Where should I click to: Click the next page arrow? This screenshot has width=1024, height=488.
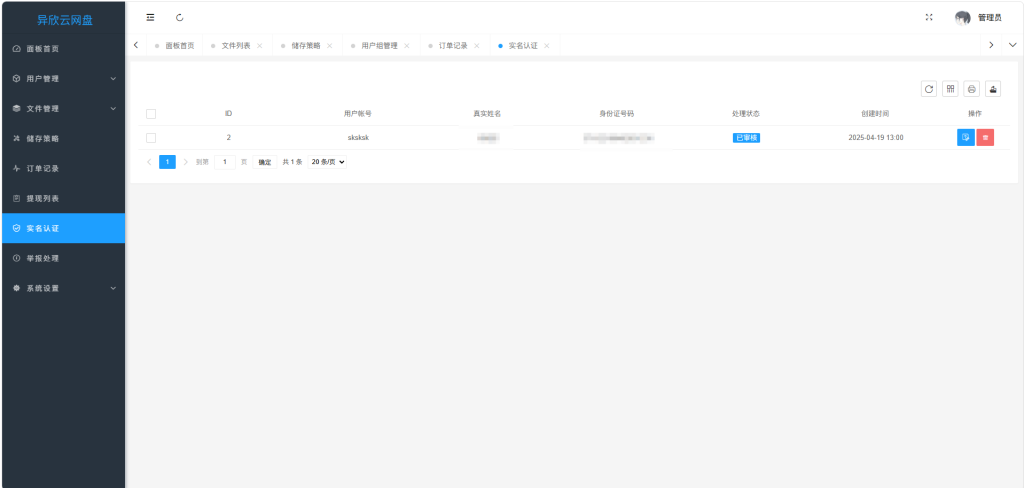185,162
